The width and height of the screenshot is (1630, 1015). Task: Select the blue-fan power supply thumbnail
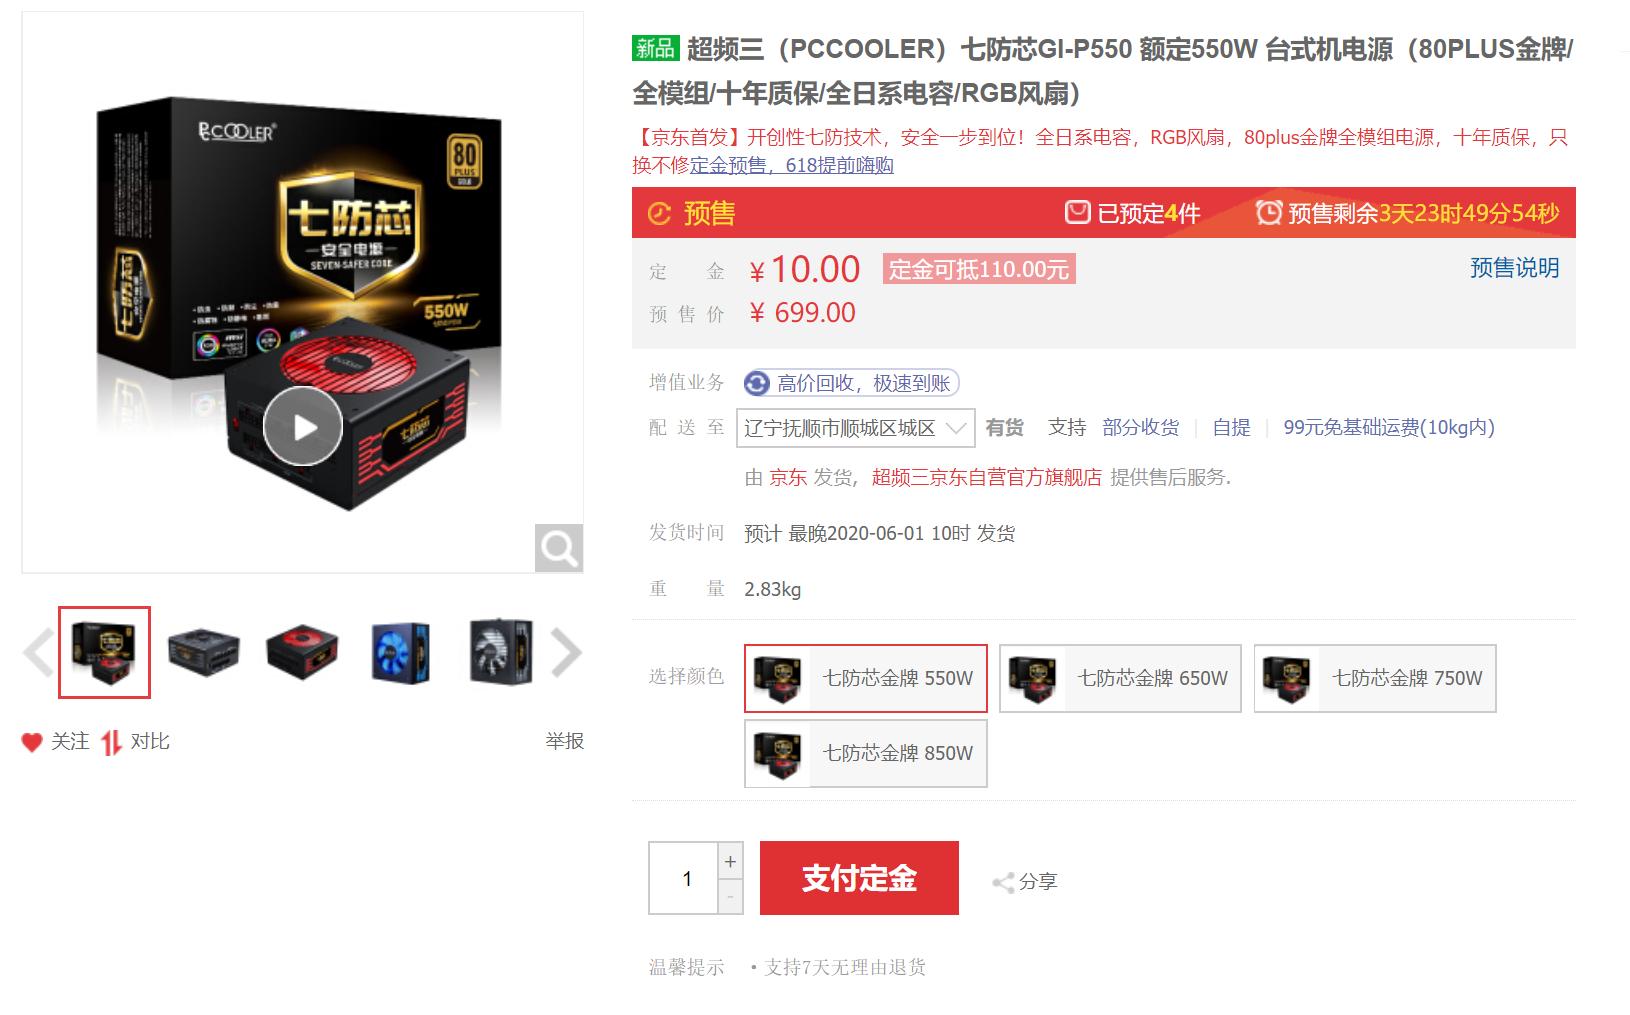401,653
